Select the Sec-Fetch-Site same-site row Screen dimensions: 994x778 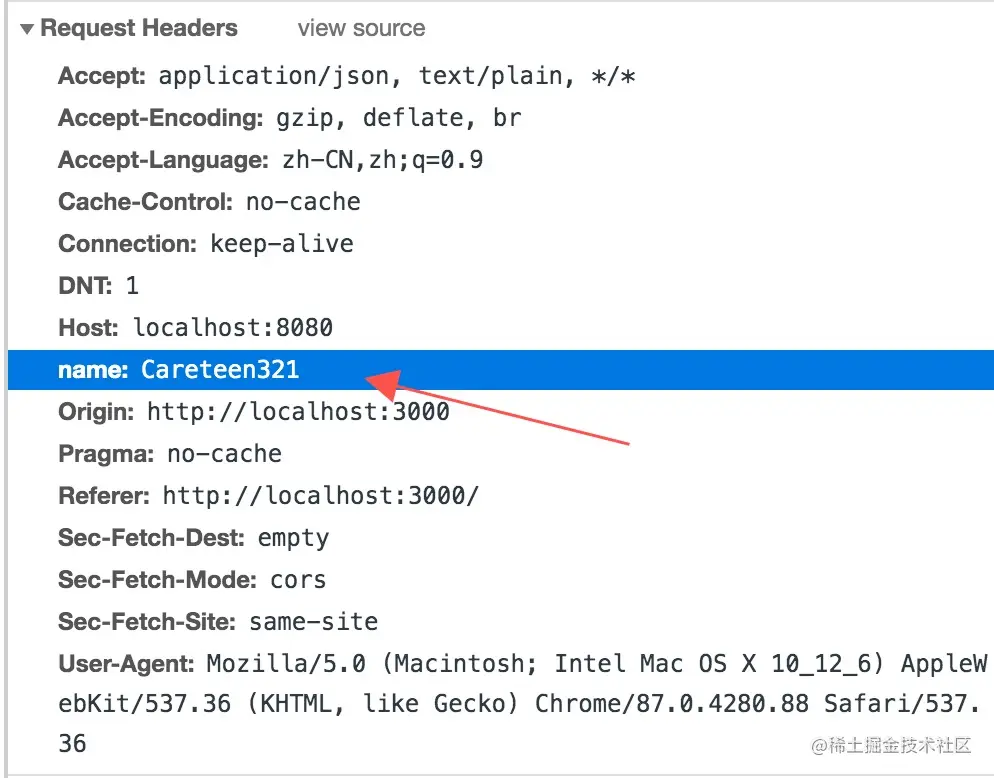218,621
